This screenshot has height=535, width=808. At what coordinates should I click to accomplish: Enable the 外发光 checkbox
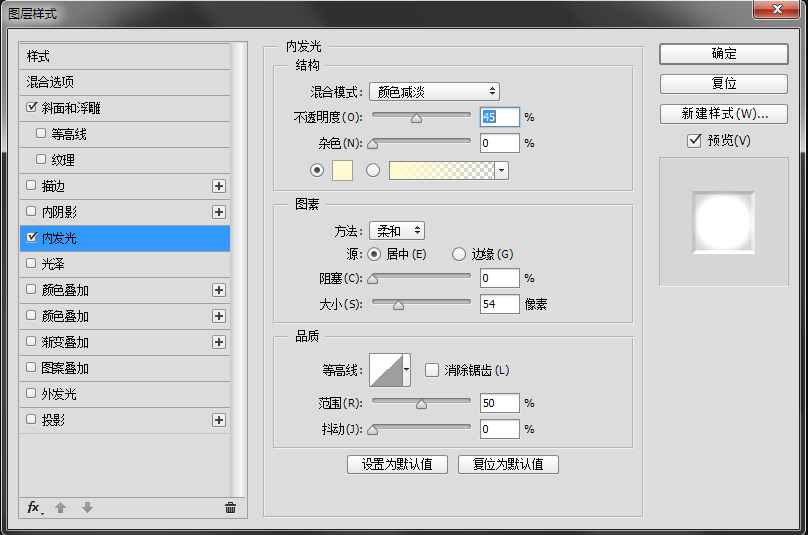coord(31,393)
